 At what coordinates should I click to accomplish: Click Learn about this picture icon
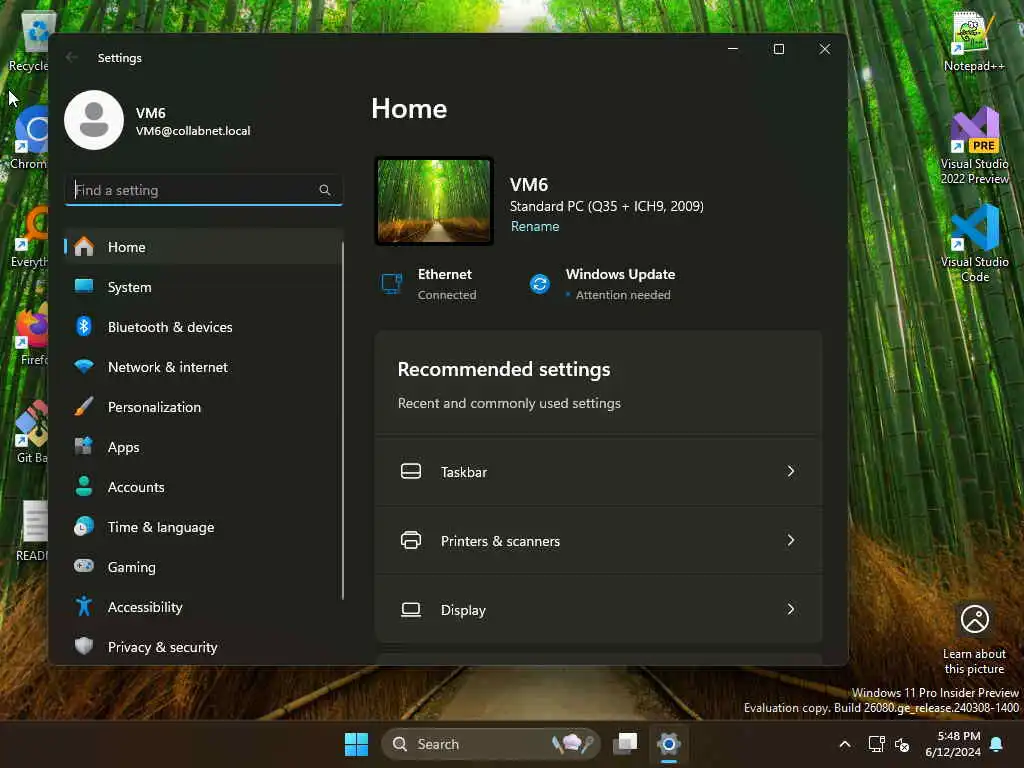point(974,618)
